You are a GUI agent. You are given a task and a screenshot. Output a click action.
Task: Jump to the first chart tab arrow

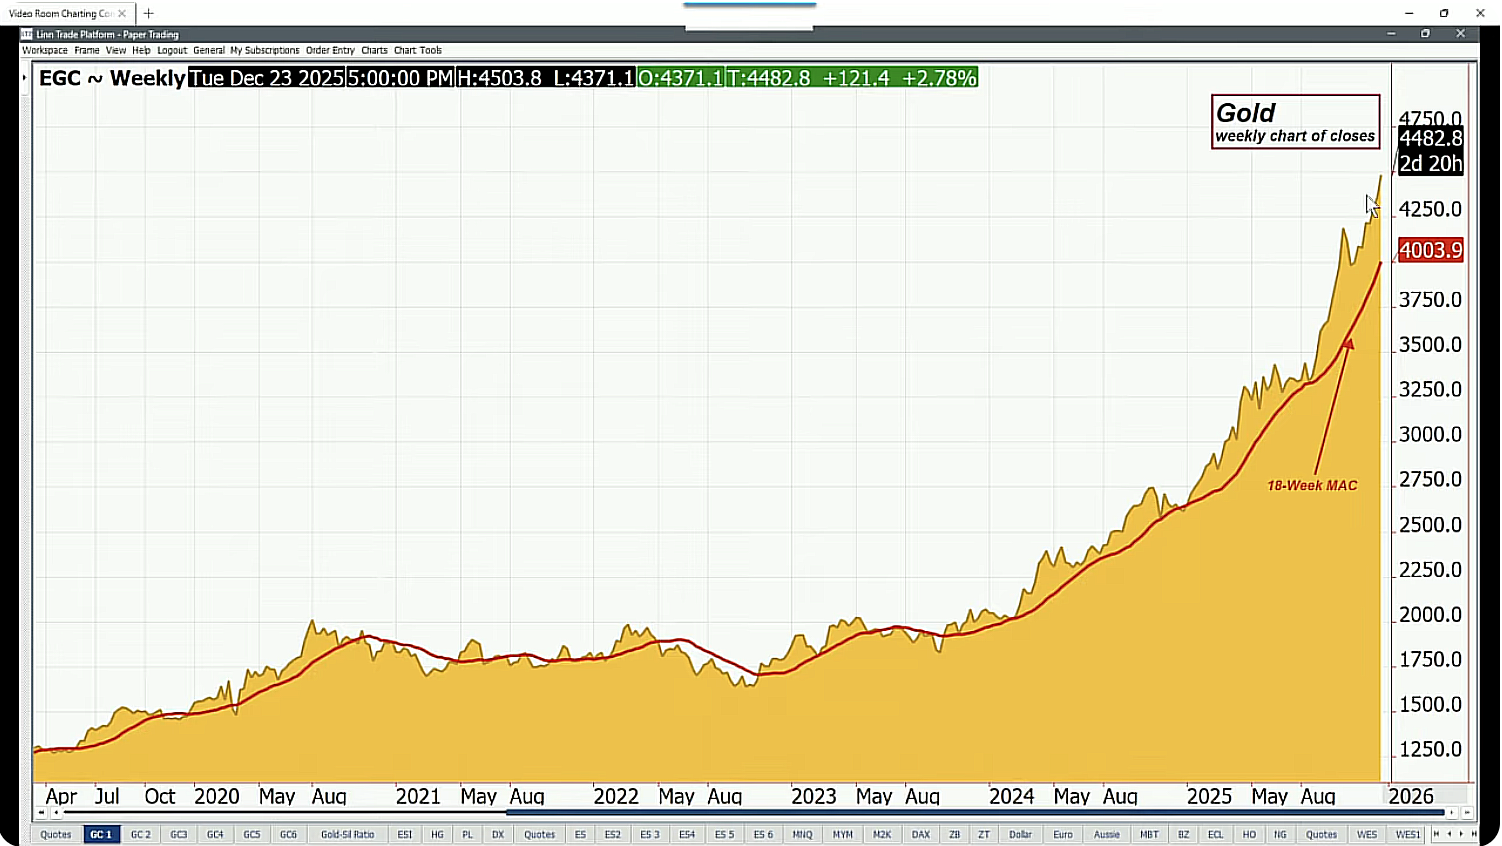point(1437,834)
